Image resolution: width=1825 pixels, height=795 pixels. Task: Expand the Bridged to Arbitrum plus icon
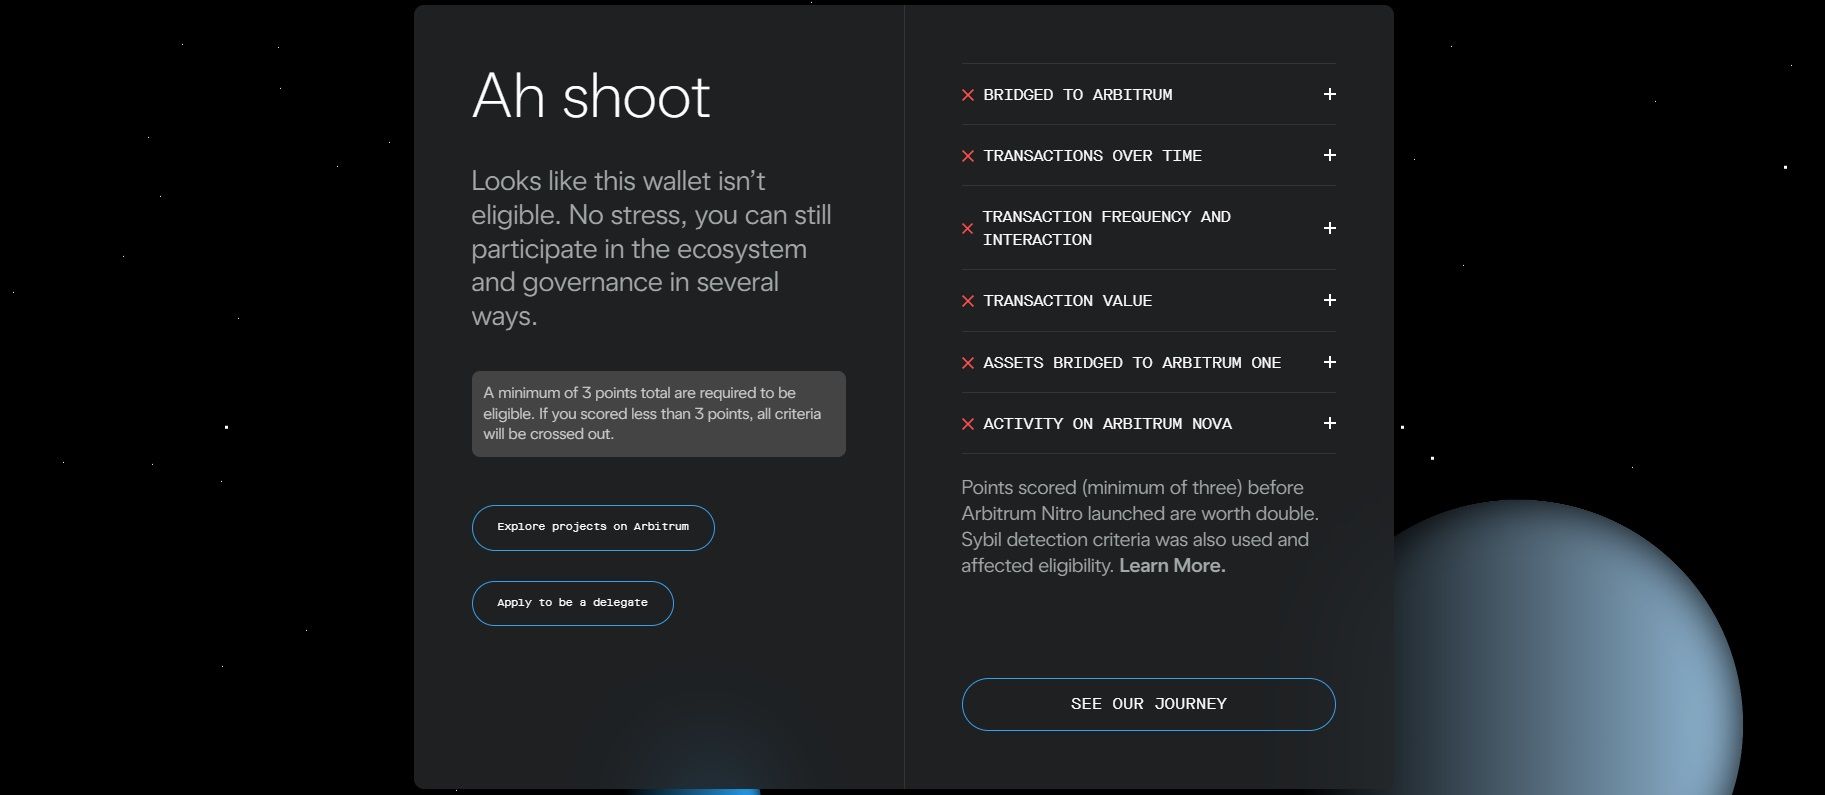(x=1329, y=94)
